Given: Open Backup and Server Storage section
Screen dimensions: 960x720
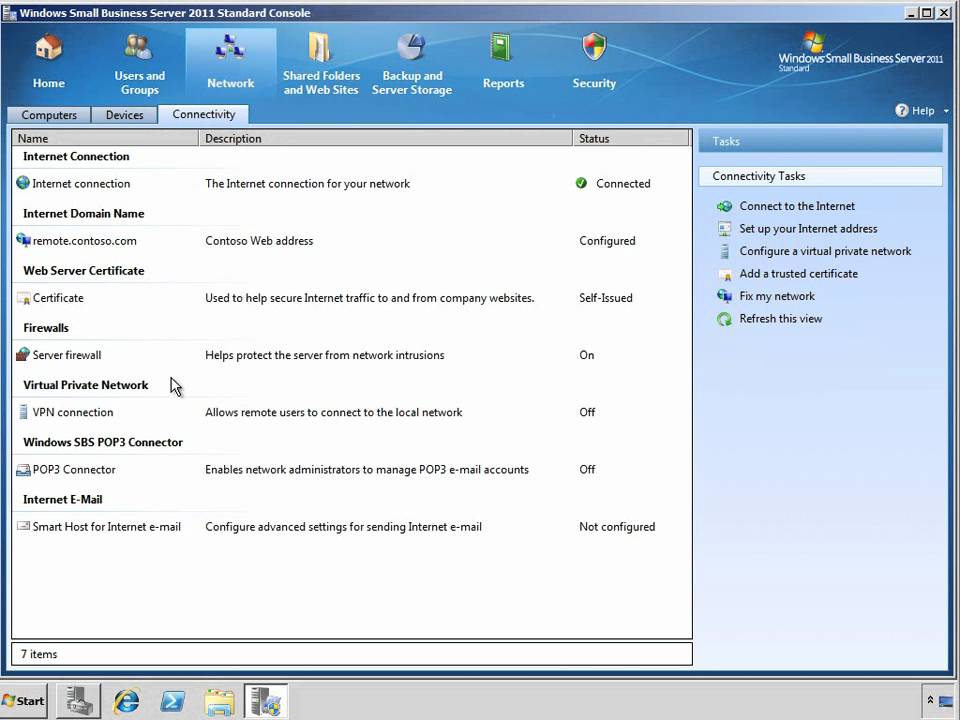Looking at the screenshot, I should pyautogui.click(x=412, y=64).
